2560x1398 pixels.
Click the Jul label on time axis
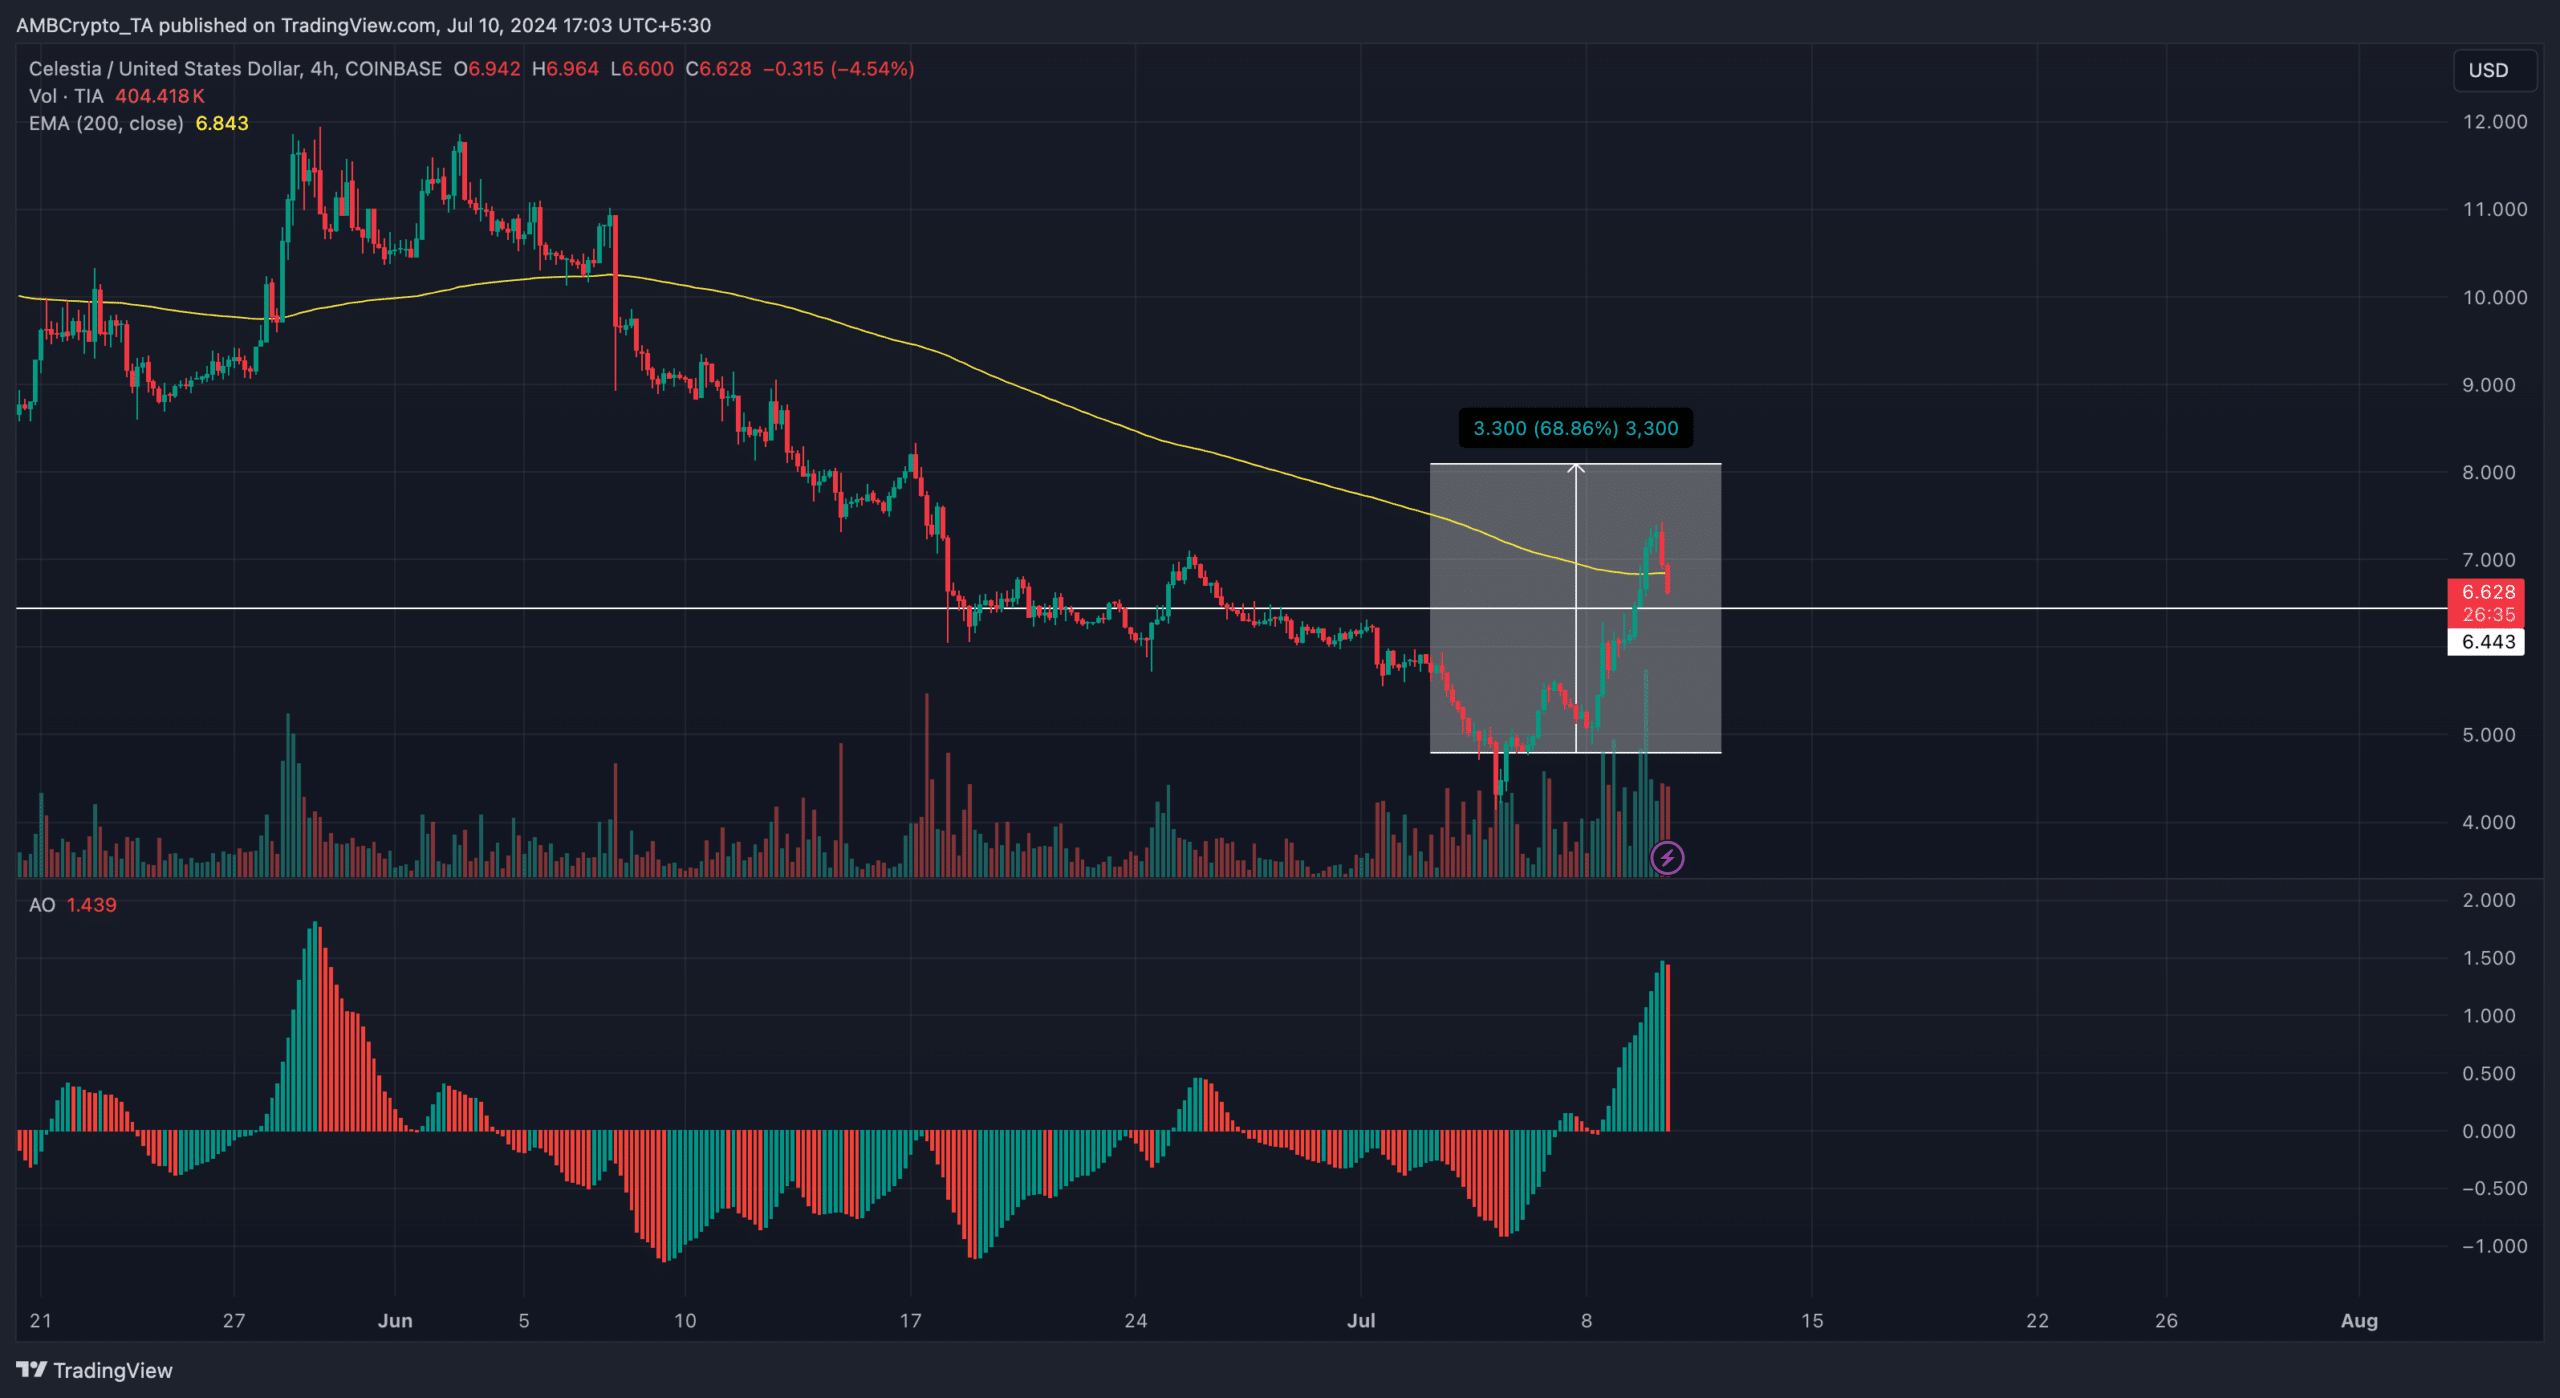click(x=1361, y=1321)
